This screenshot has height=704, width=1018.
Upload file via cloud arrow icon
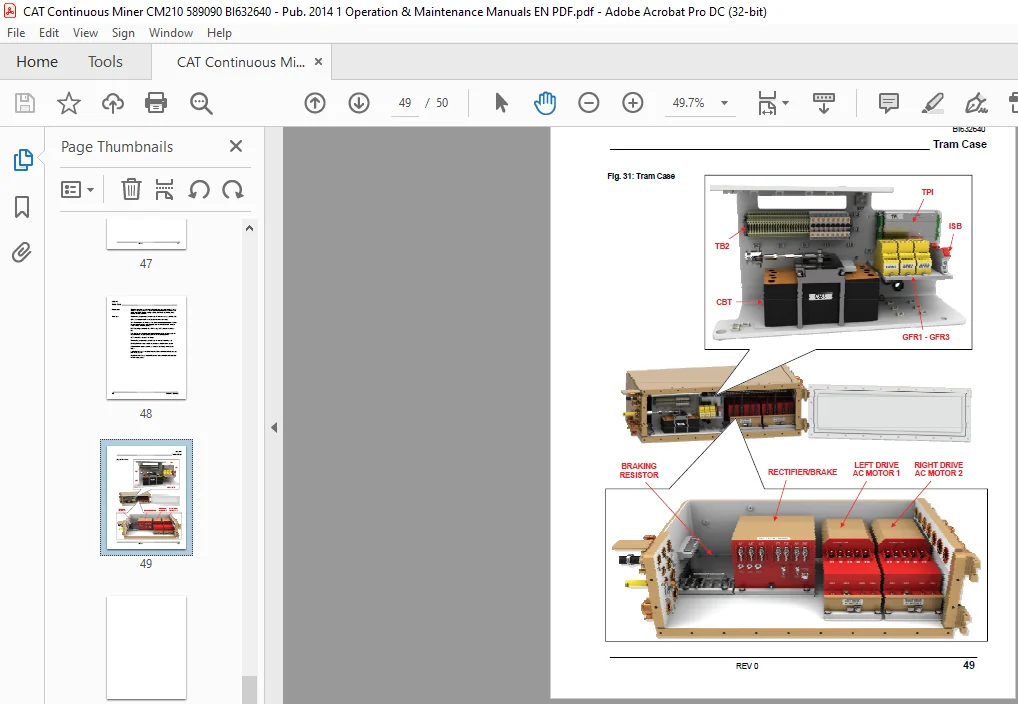click(113, 103)
